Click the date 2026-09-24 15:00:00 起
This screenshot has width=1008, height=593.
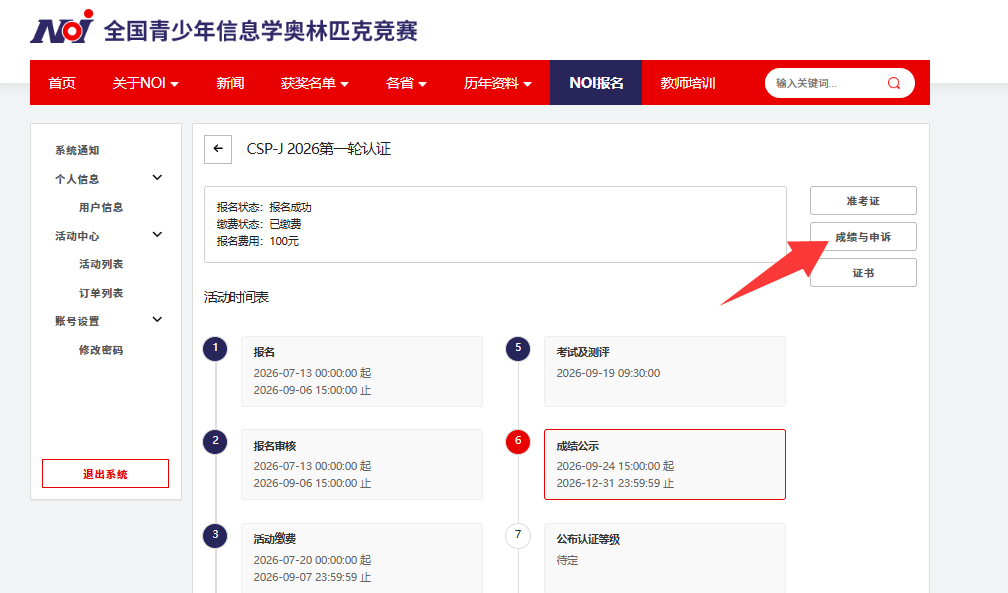point(615,466)
